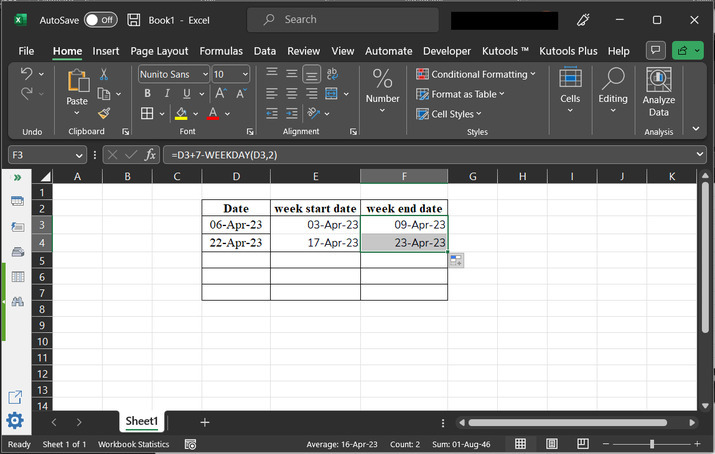Click the Save floppy disk icon
This screenshot has height=454, width=715.
point(134,20)
